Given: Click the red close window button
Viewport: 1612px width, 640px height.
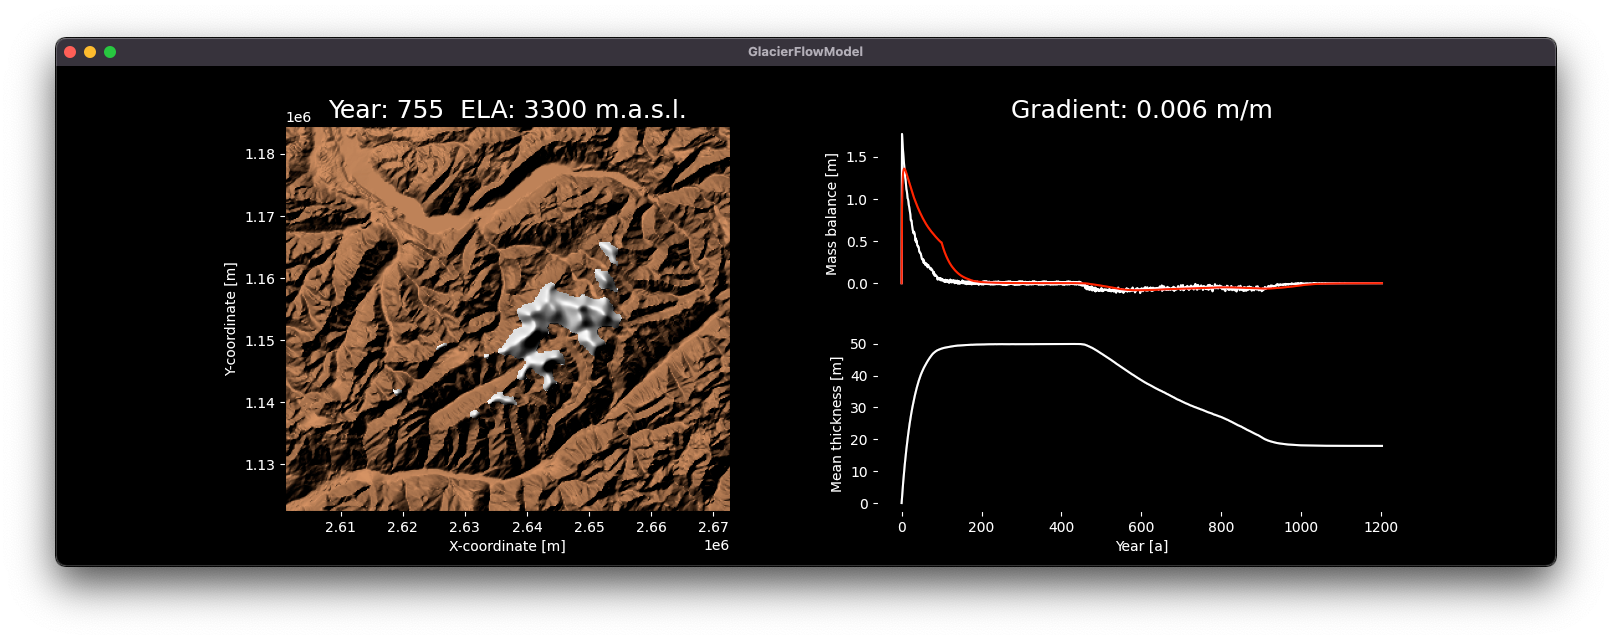Looking at the screenshot, I should pos(70,52).
